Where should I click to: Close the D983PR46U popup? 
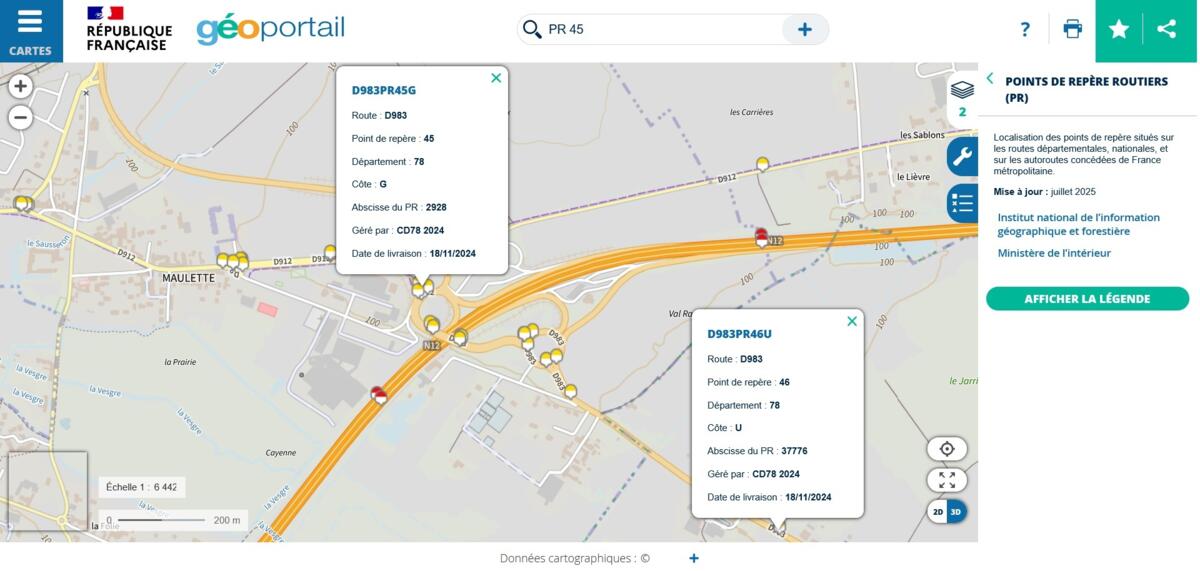[x=852, y=321]
